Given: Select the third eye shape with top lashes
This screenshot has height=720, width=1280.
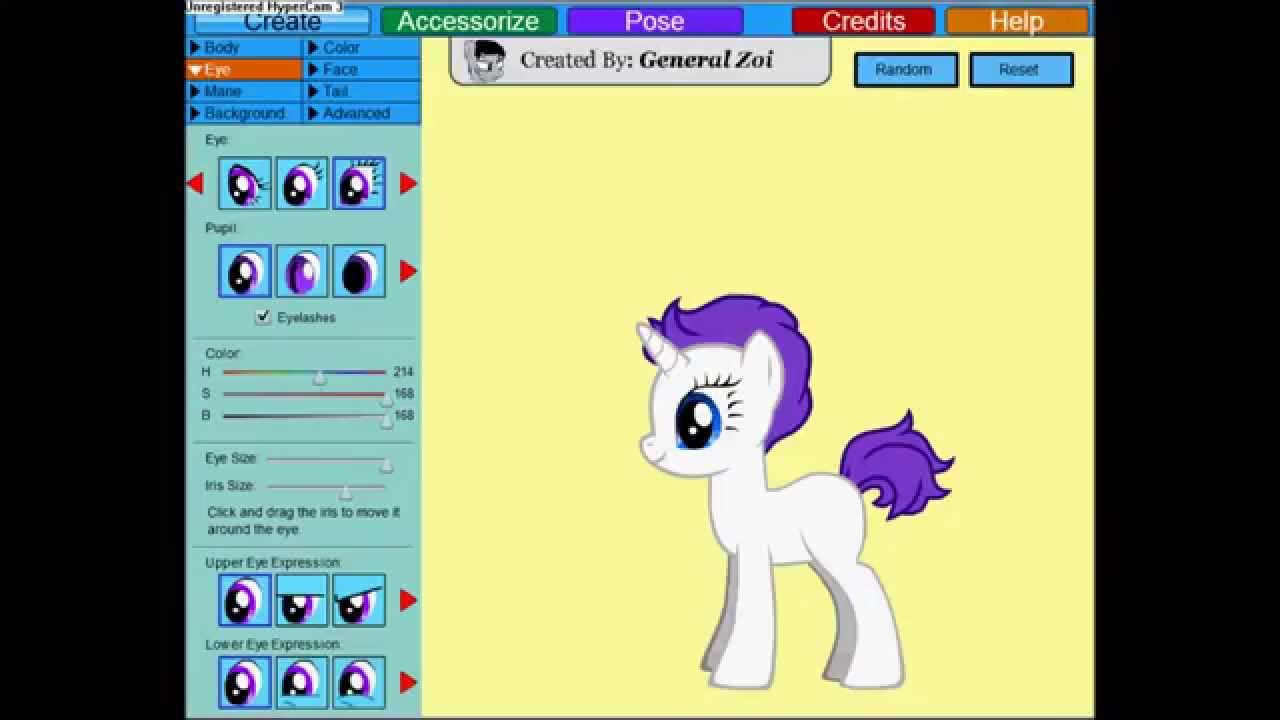Looking at the screenshot, I should click(x=359, y=184).
